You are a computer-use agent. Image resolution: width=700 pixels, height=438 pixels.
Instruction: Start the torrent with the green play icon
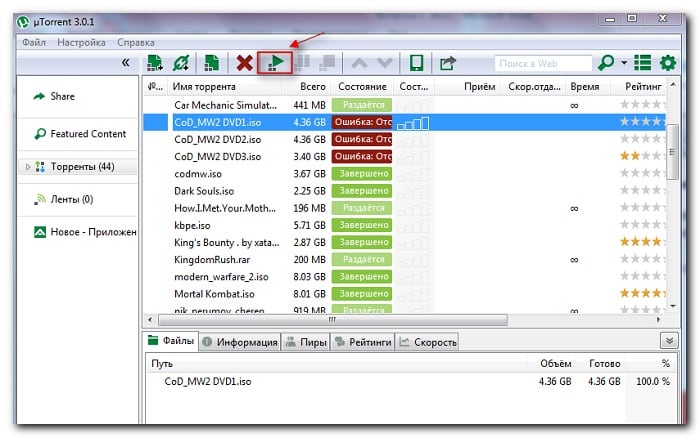pos(275,63)
